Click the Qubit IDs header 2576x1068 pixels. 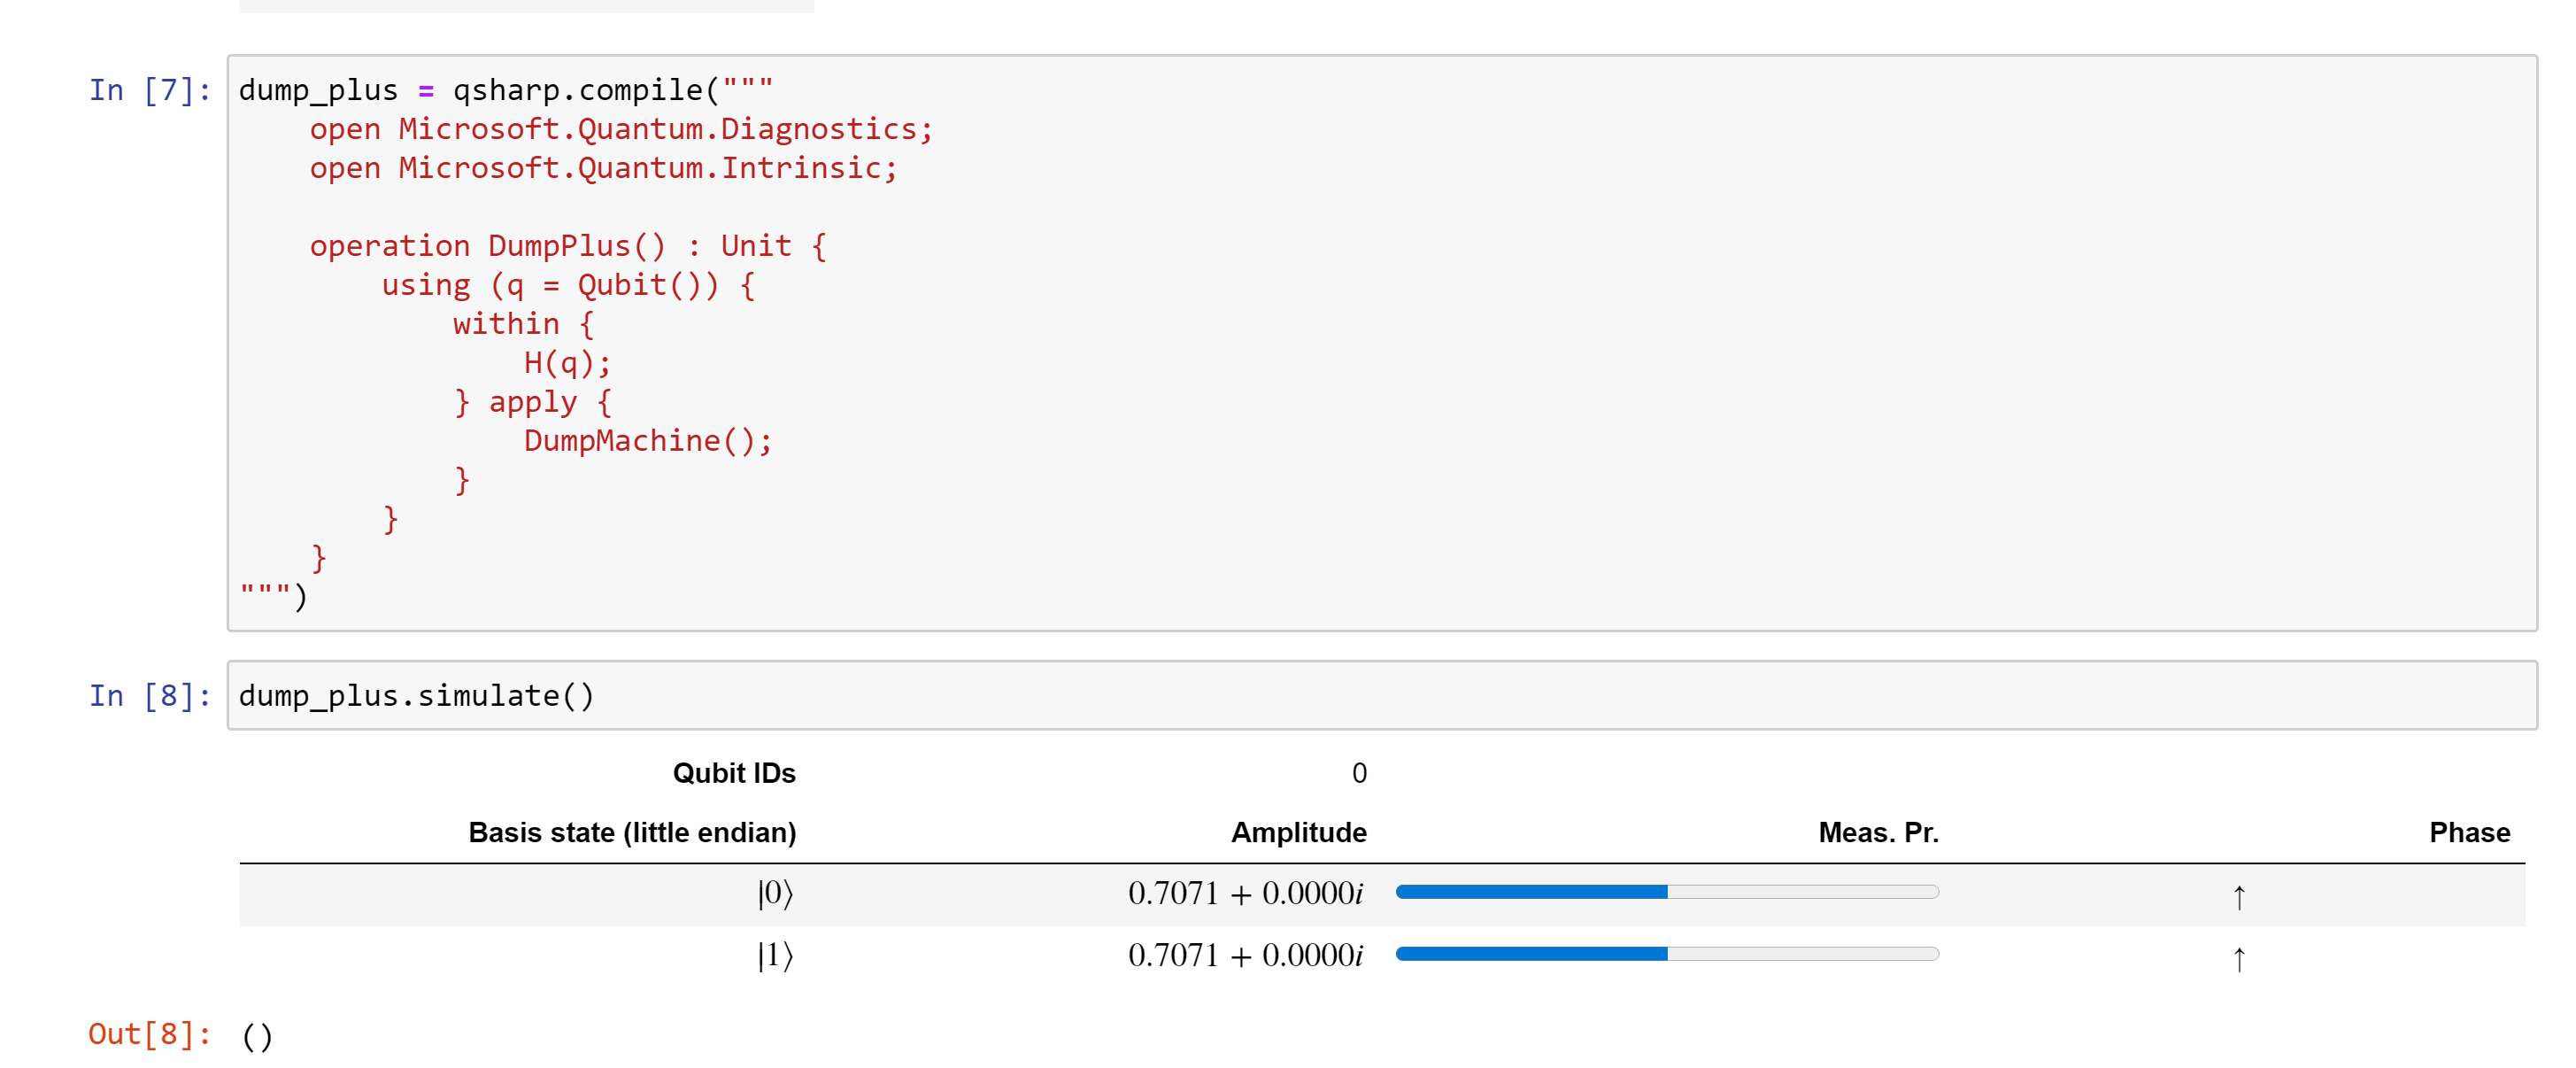point(733,773)
